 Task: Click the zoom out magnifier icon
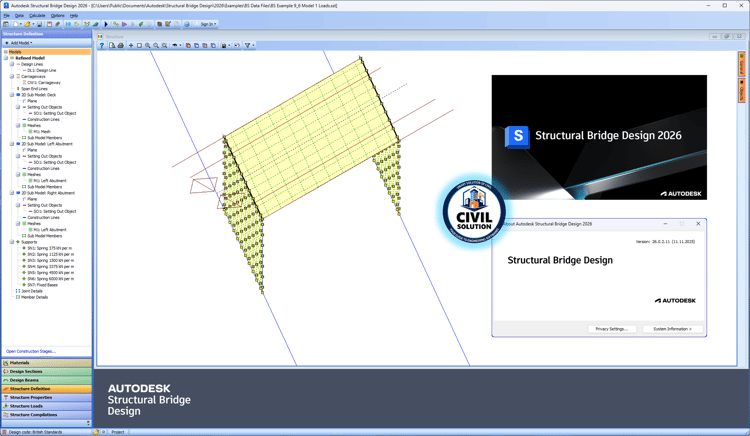click(156, 45)
